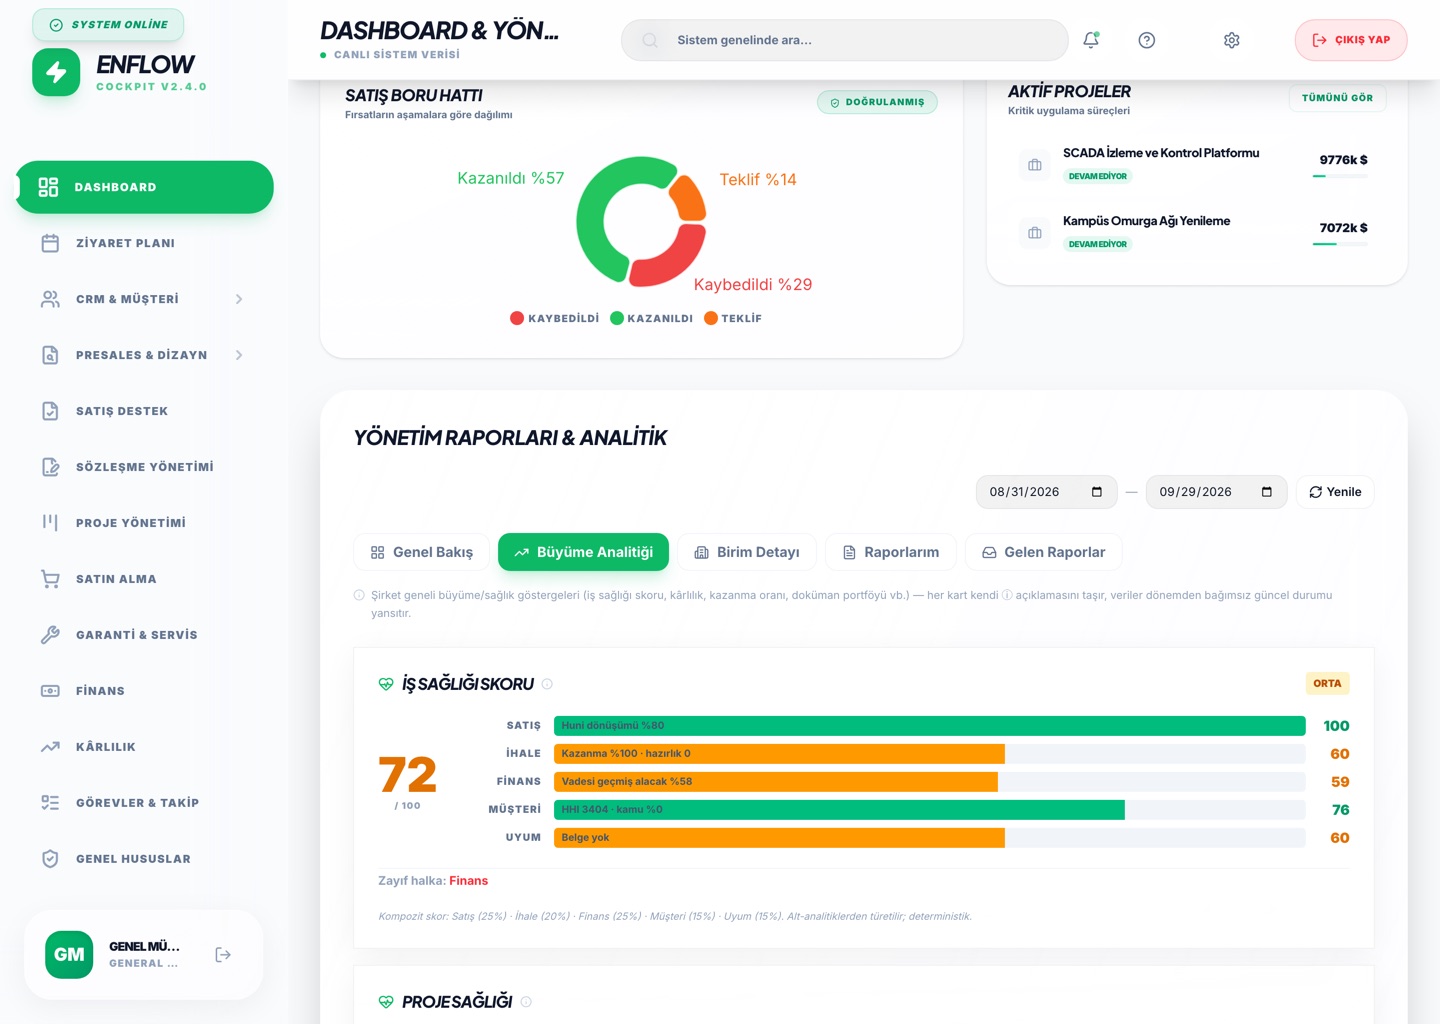Click the logout icon beside user profile

click(x=223, y=955)
